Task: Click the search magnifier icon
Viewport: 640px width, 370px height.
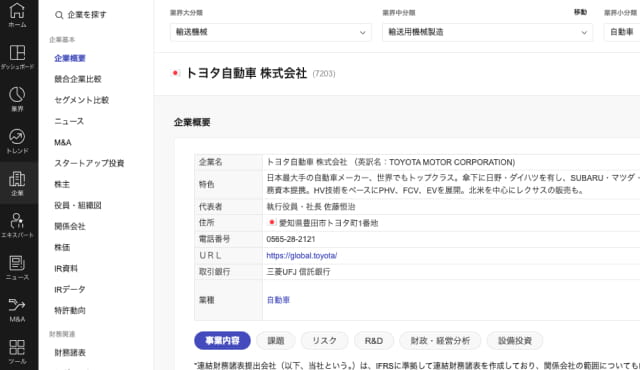Action: coord(59,15)
